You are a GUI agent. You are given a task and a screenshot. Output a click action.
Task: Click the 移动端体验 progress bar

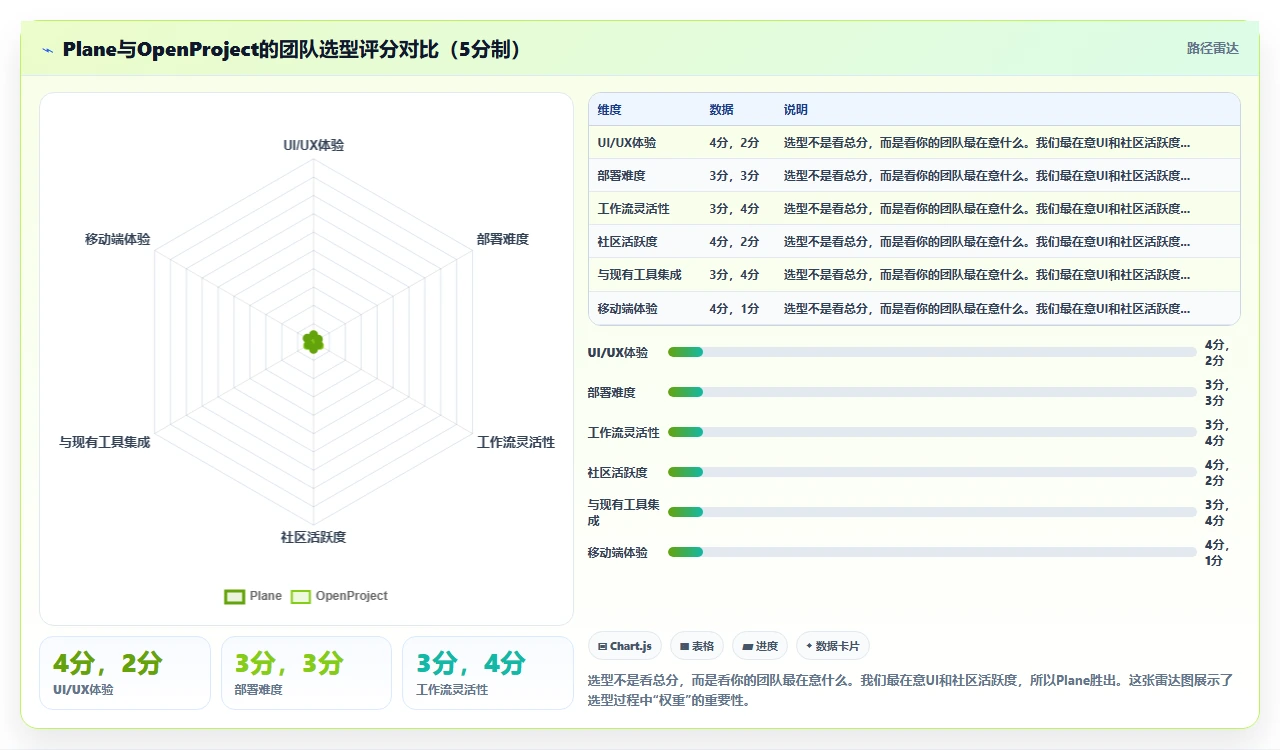(932, 552)
